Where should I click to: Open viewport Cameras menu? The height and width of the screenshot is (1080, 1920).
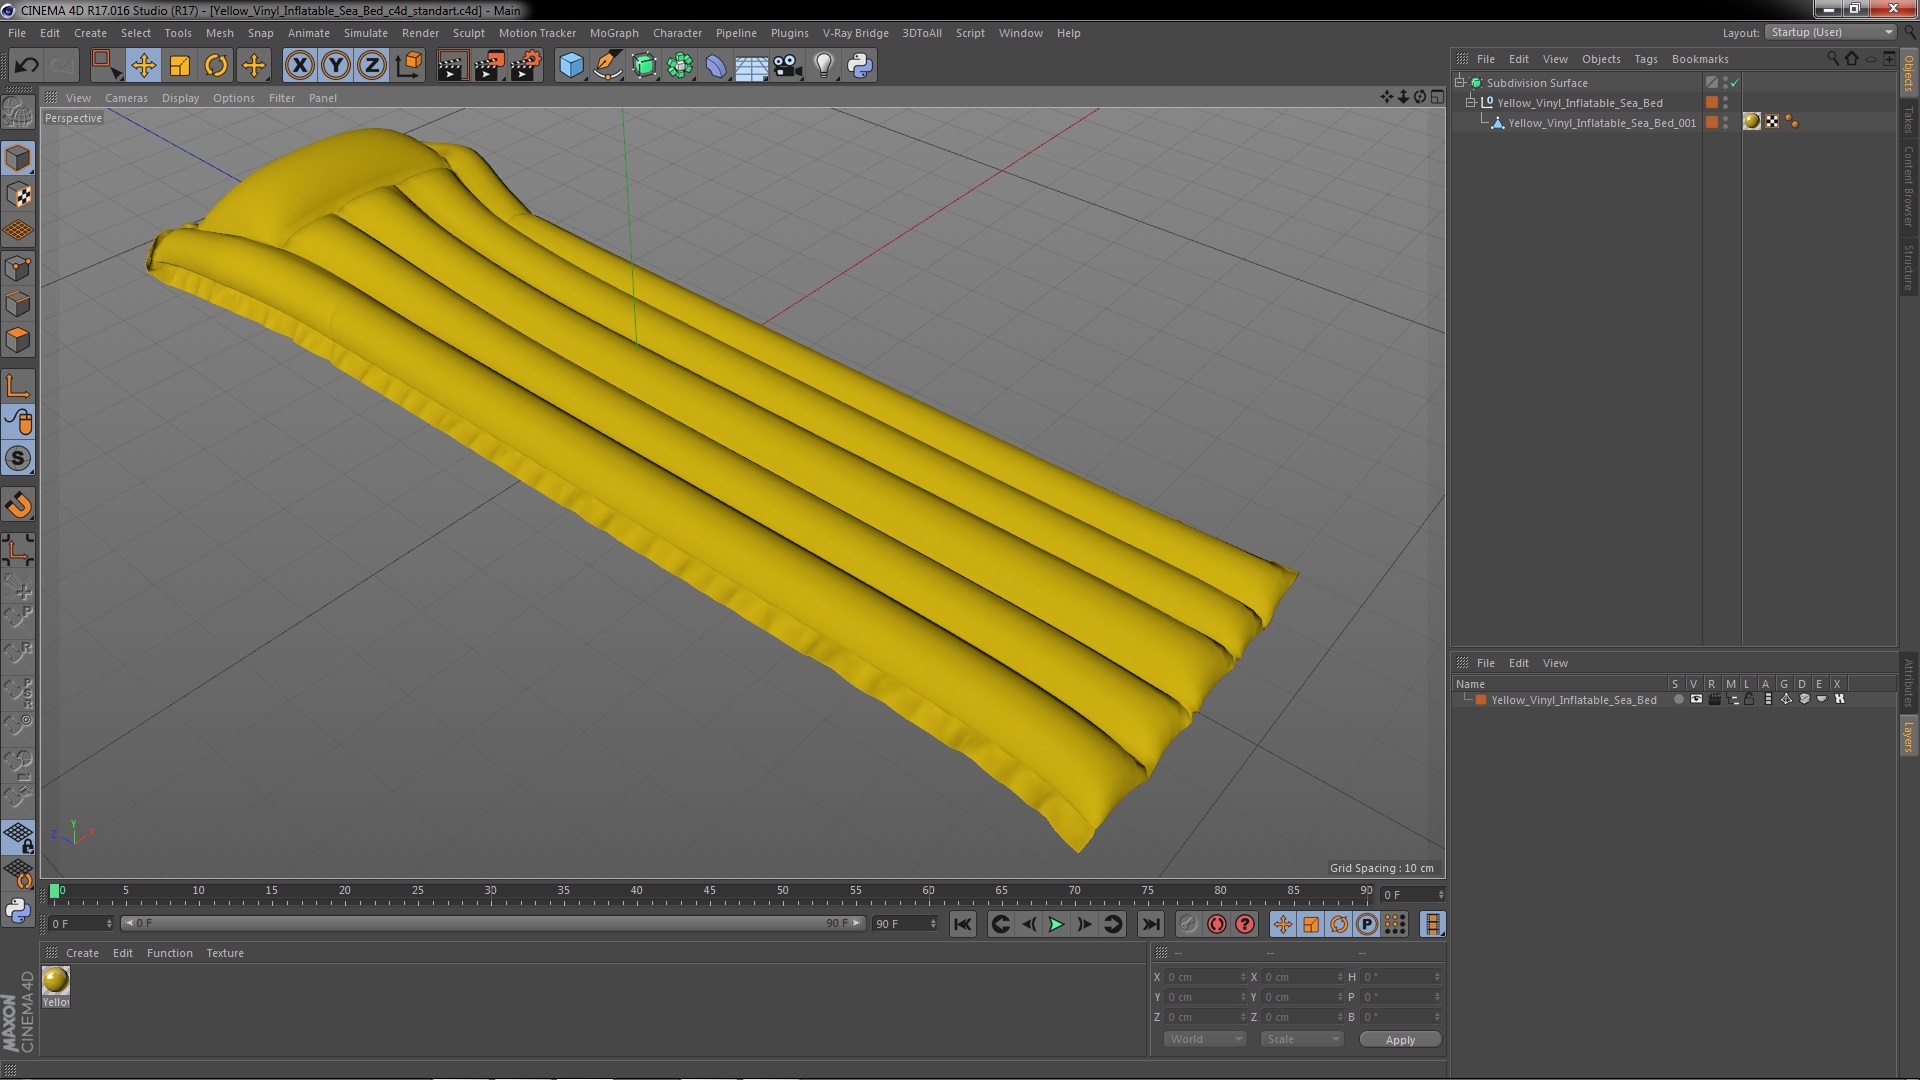click(x=126, y=98)
